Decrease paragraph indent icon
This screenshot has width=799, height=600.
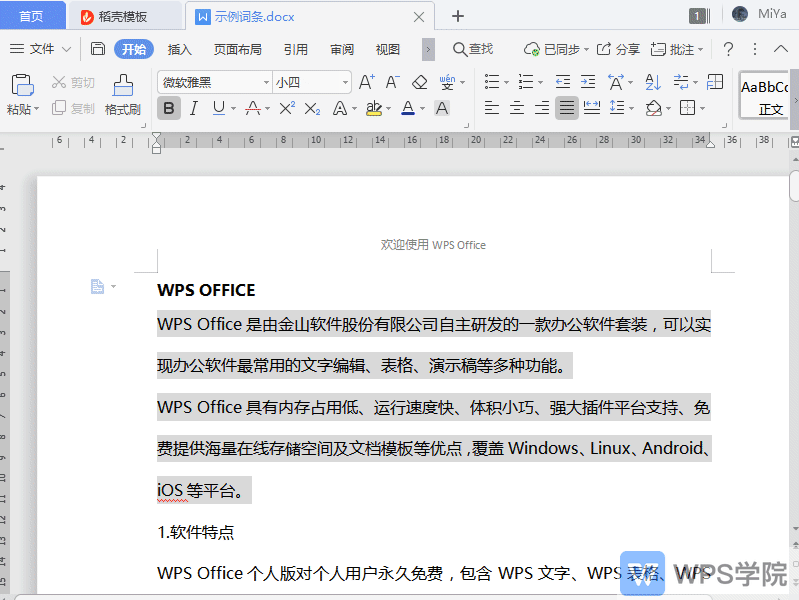tap(563, 82)
